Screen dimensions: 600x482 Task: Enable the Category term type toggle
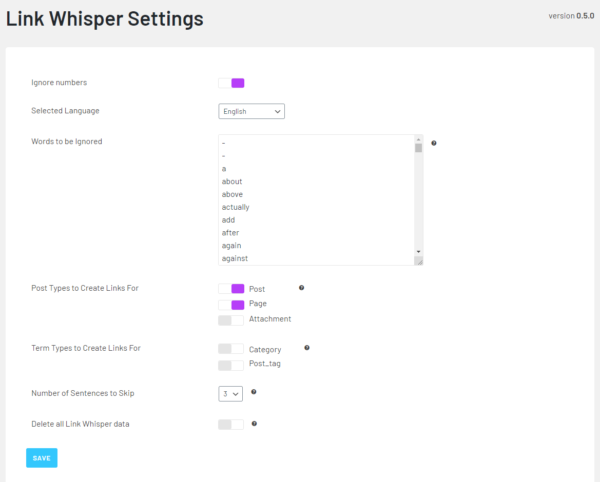[x=231, y=349]
